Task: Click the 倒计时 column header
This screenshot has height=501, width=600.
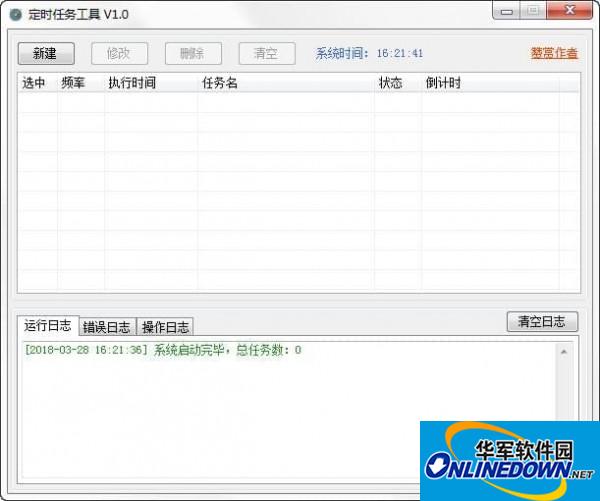Action: 491,83
